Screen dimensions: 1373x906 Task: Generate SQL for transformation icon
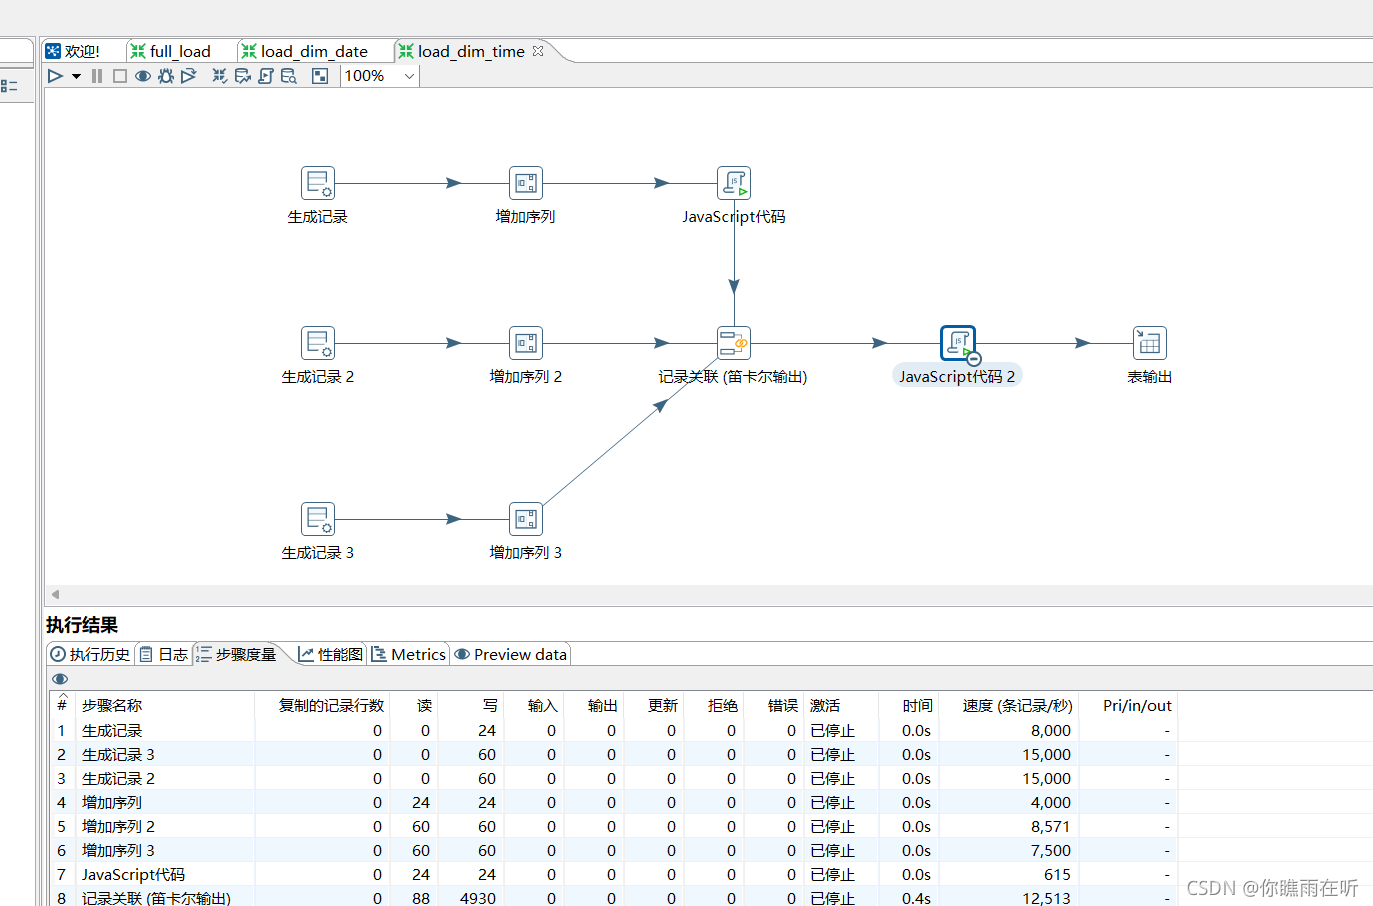pyautogui.click(x=265, y=76)
